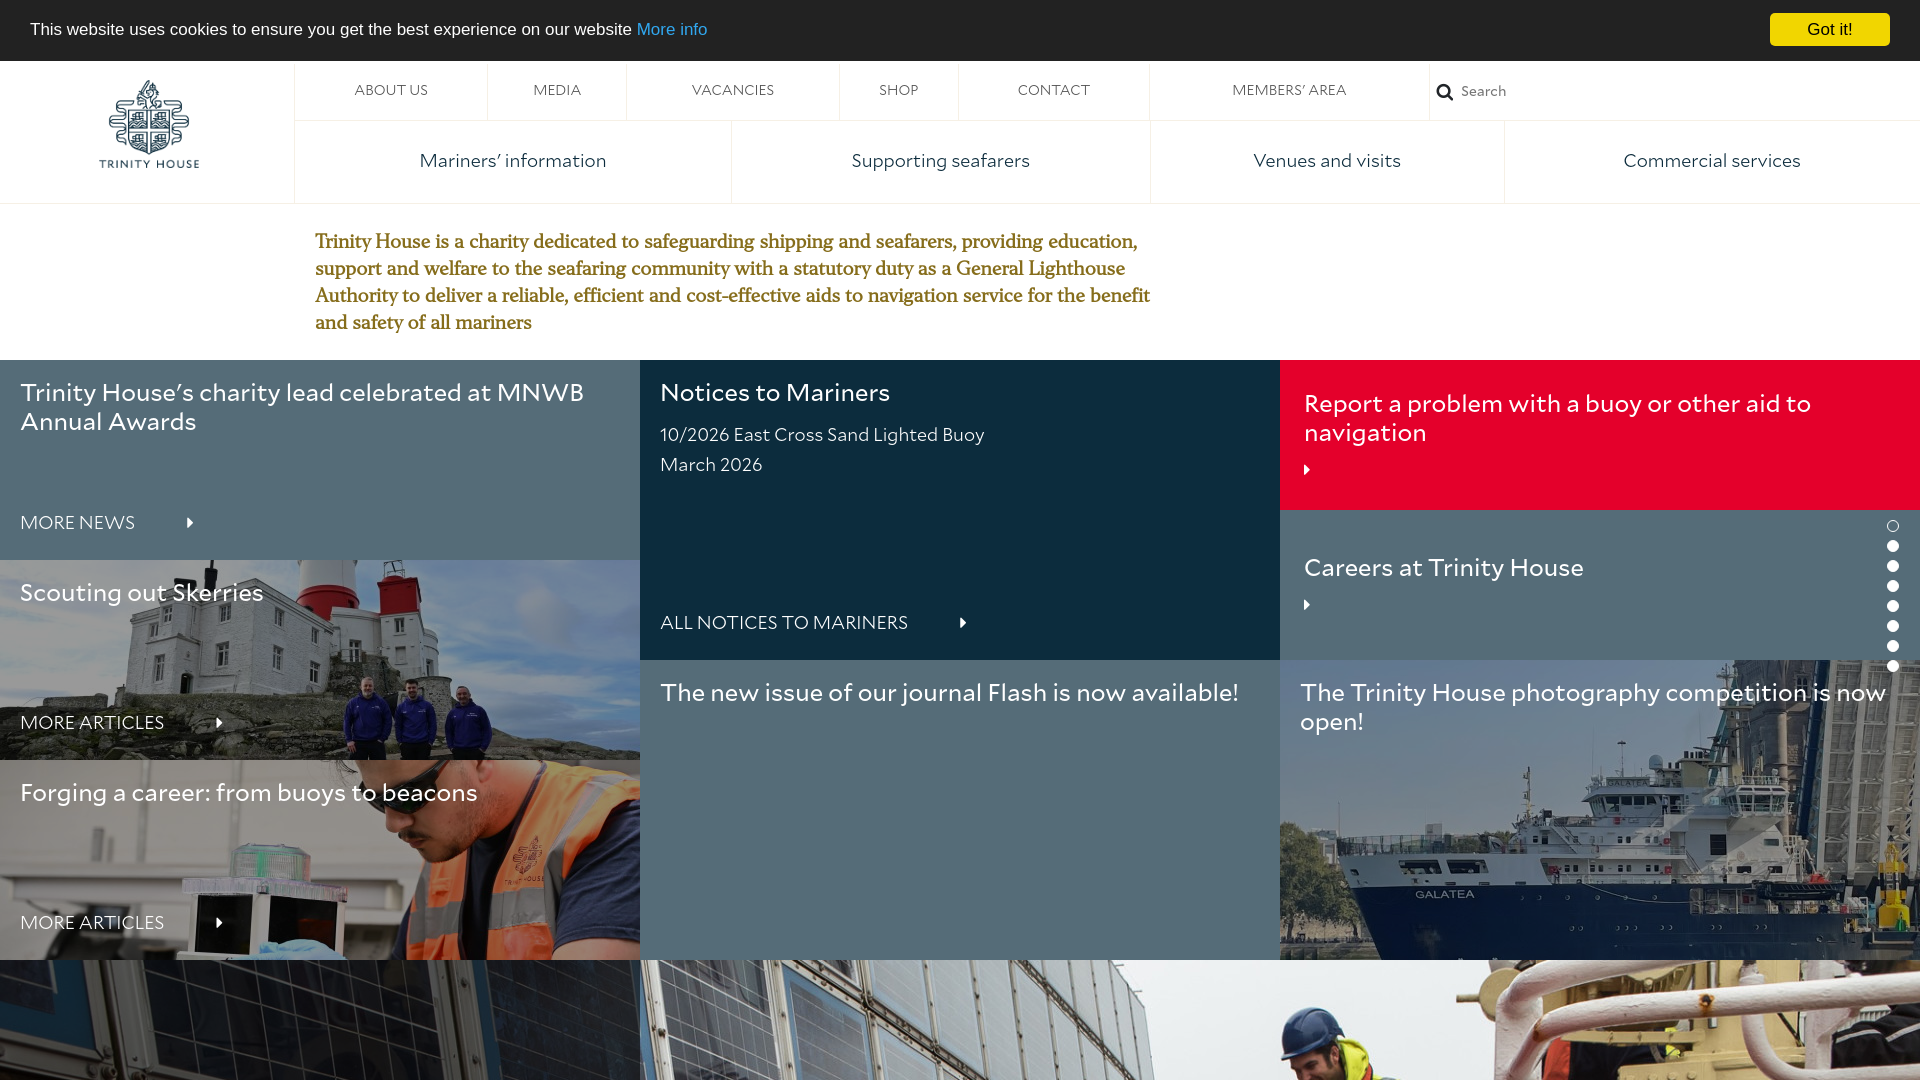The image size is (1920, 1080).
Task: Open Notices to Mariners heading
Action: click(x=775, y=393)
